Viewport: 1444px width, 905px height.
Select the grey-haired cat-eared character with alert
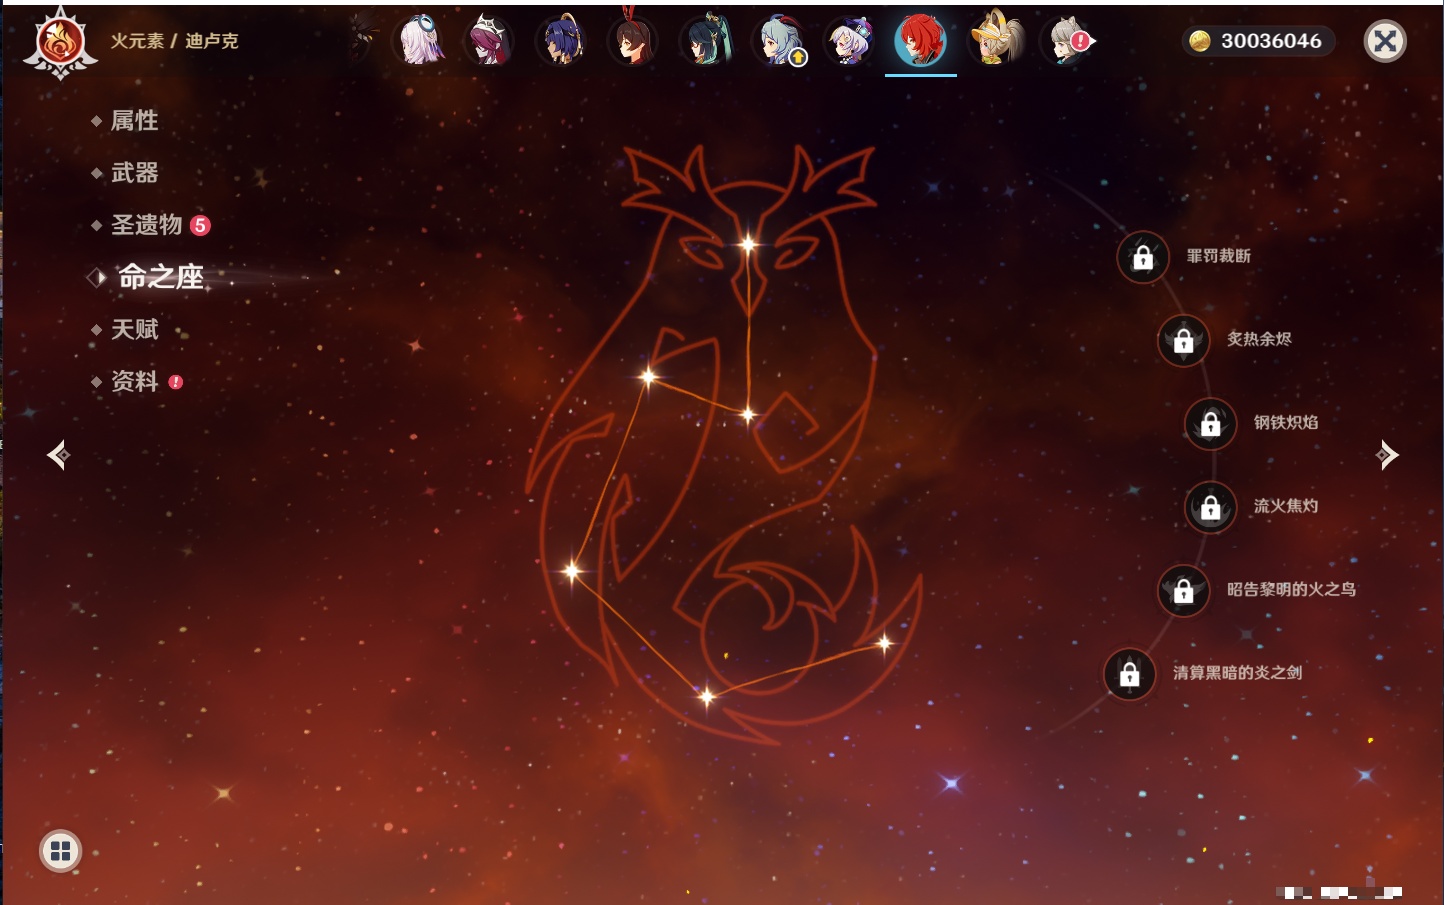click(1067, 41)
